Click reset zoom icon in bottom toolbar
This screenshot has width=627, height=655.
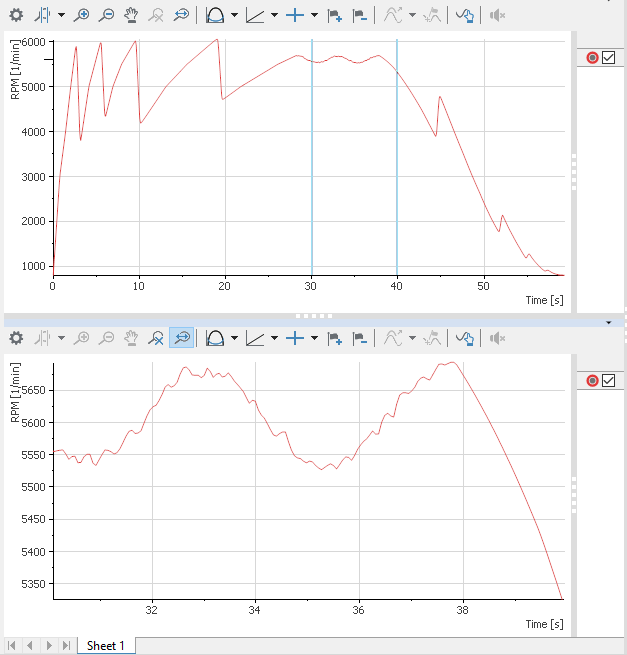point(156,338)
